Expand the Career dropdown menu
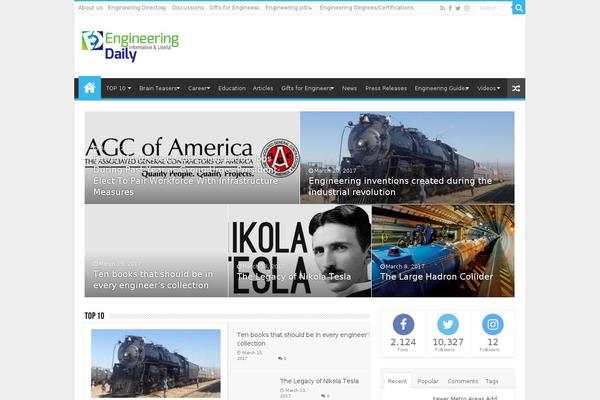 [x=199, y=88]
